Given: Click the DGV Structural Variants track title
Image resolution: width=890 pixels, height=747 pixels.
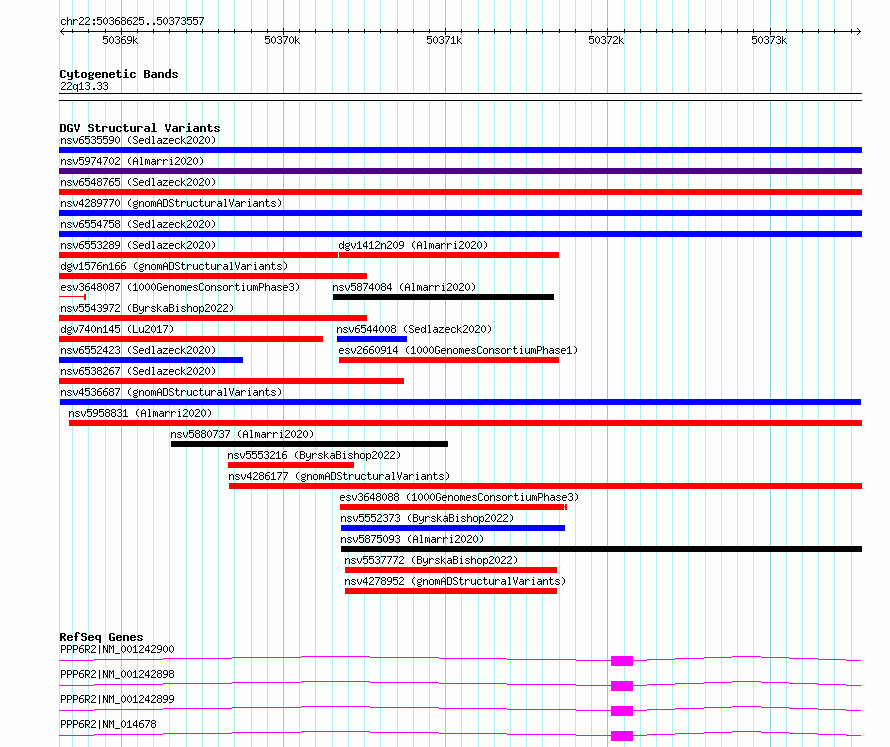Looking at the screenshot, I should click(x=140, y=128).
